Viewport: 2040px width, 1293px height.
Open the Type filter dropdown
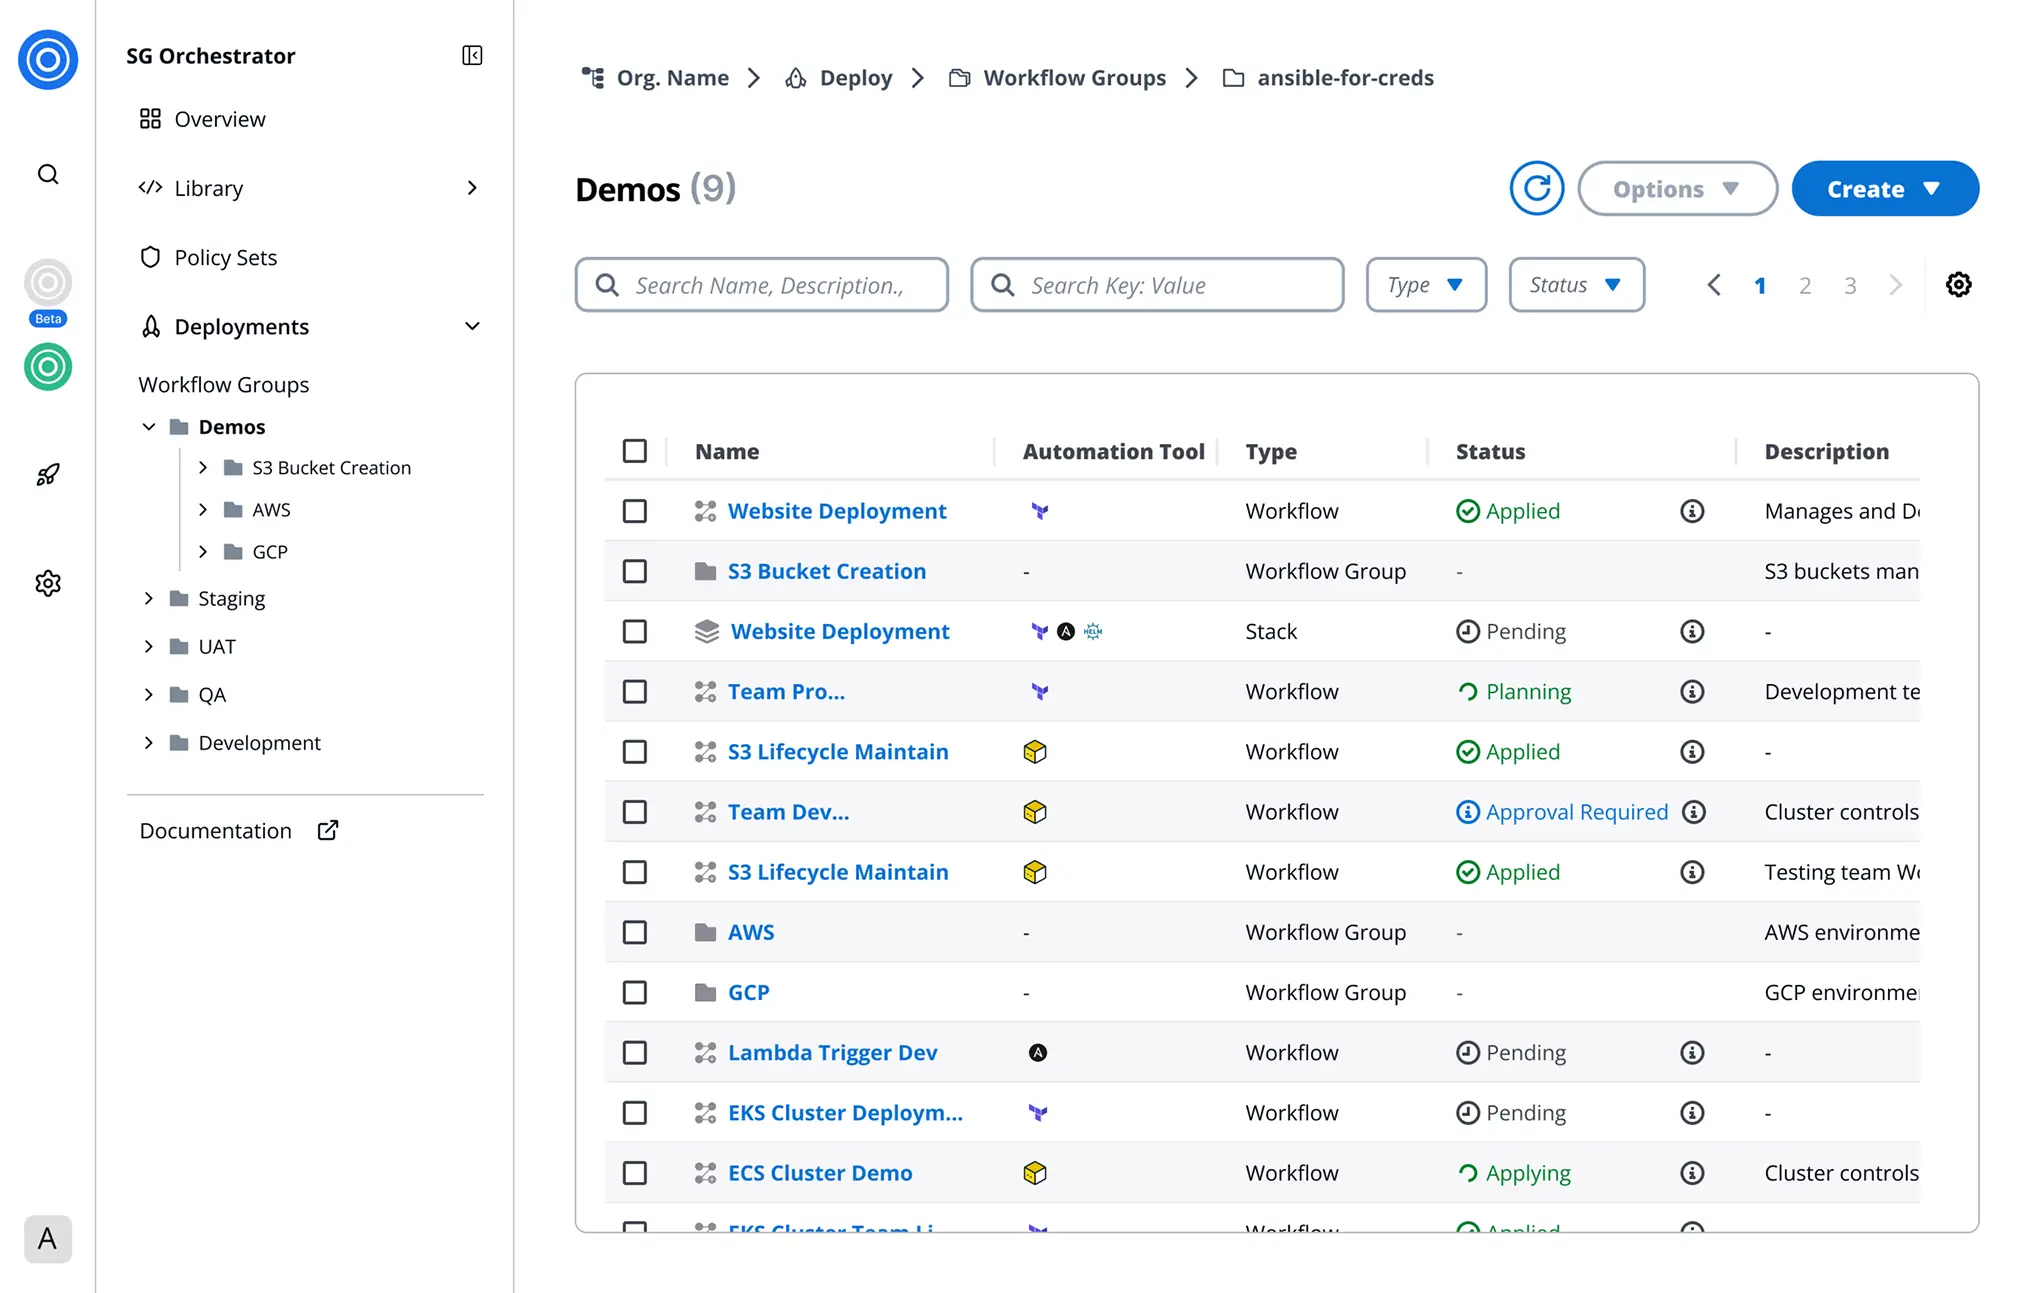coord(1426,285)
